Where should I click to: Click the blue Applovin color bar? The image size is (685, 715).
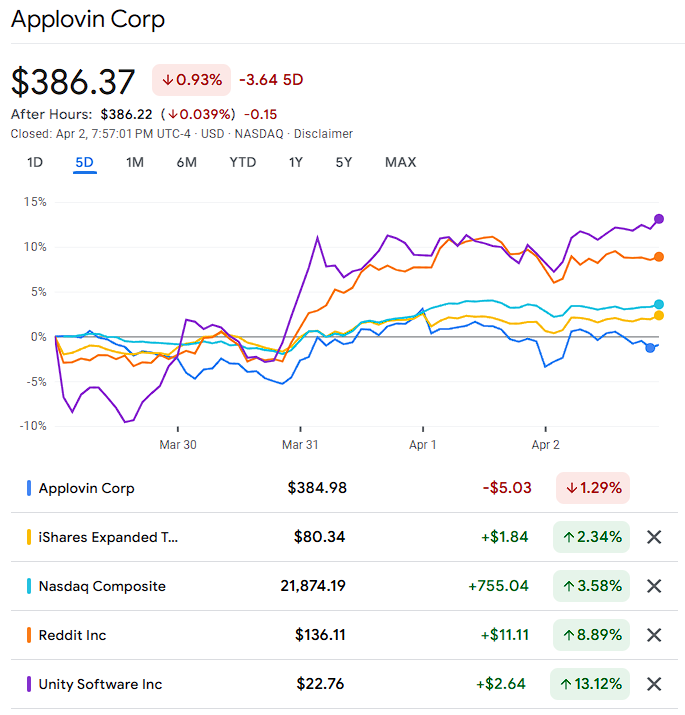(x=29, y=488)
